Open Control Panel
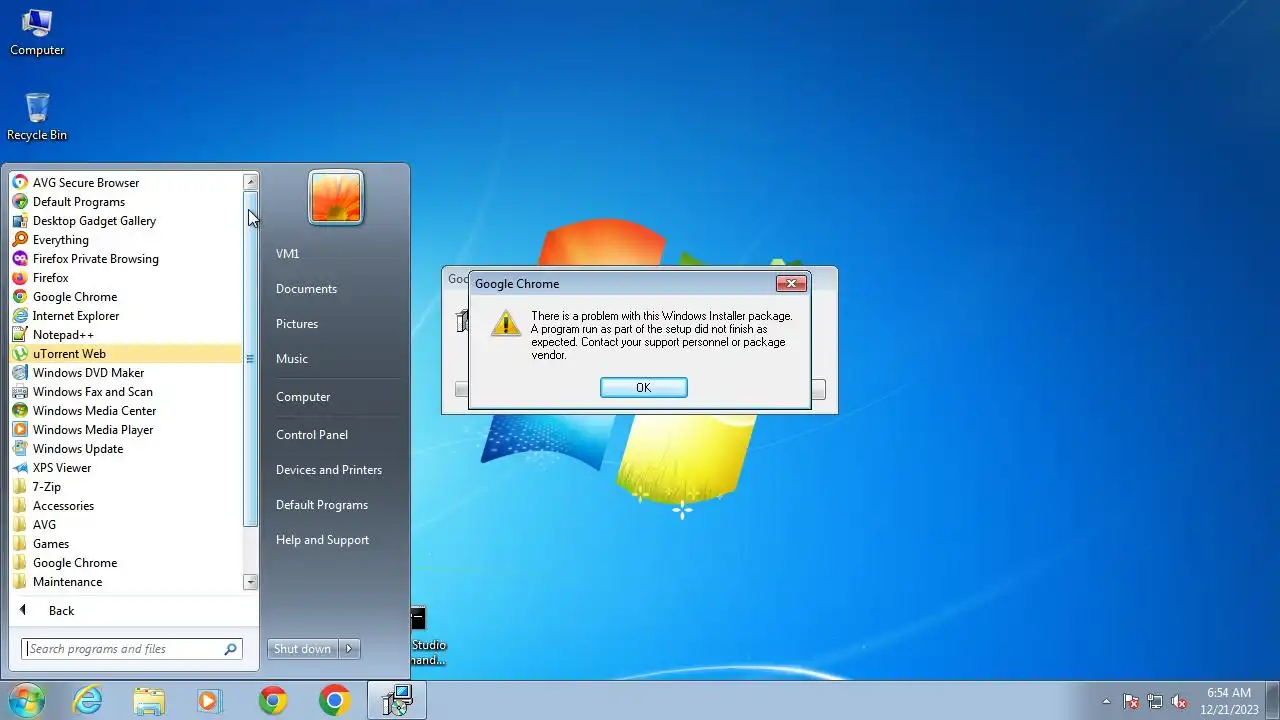The height and width of the screenshot is (720, 1280). point(335,435)
